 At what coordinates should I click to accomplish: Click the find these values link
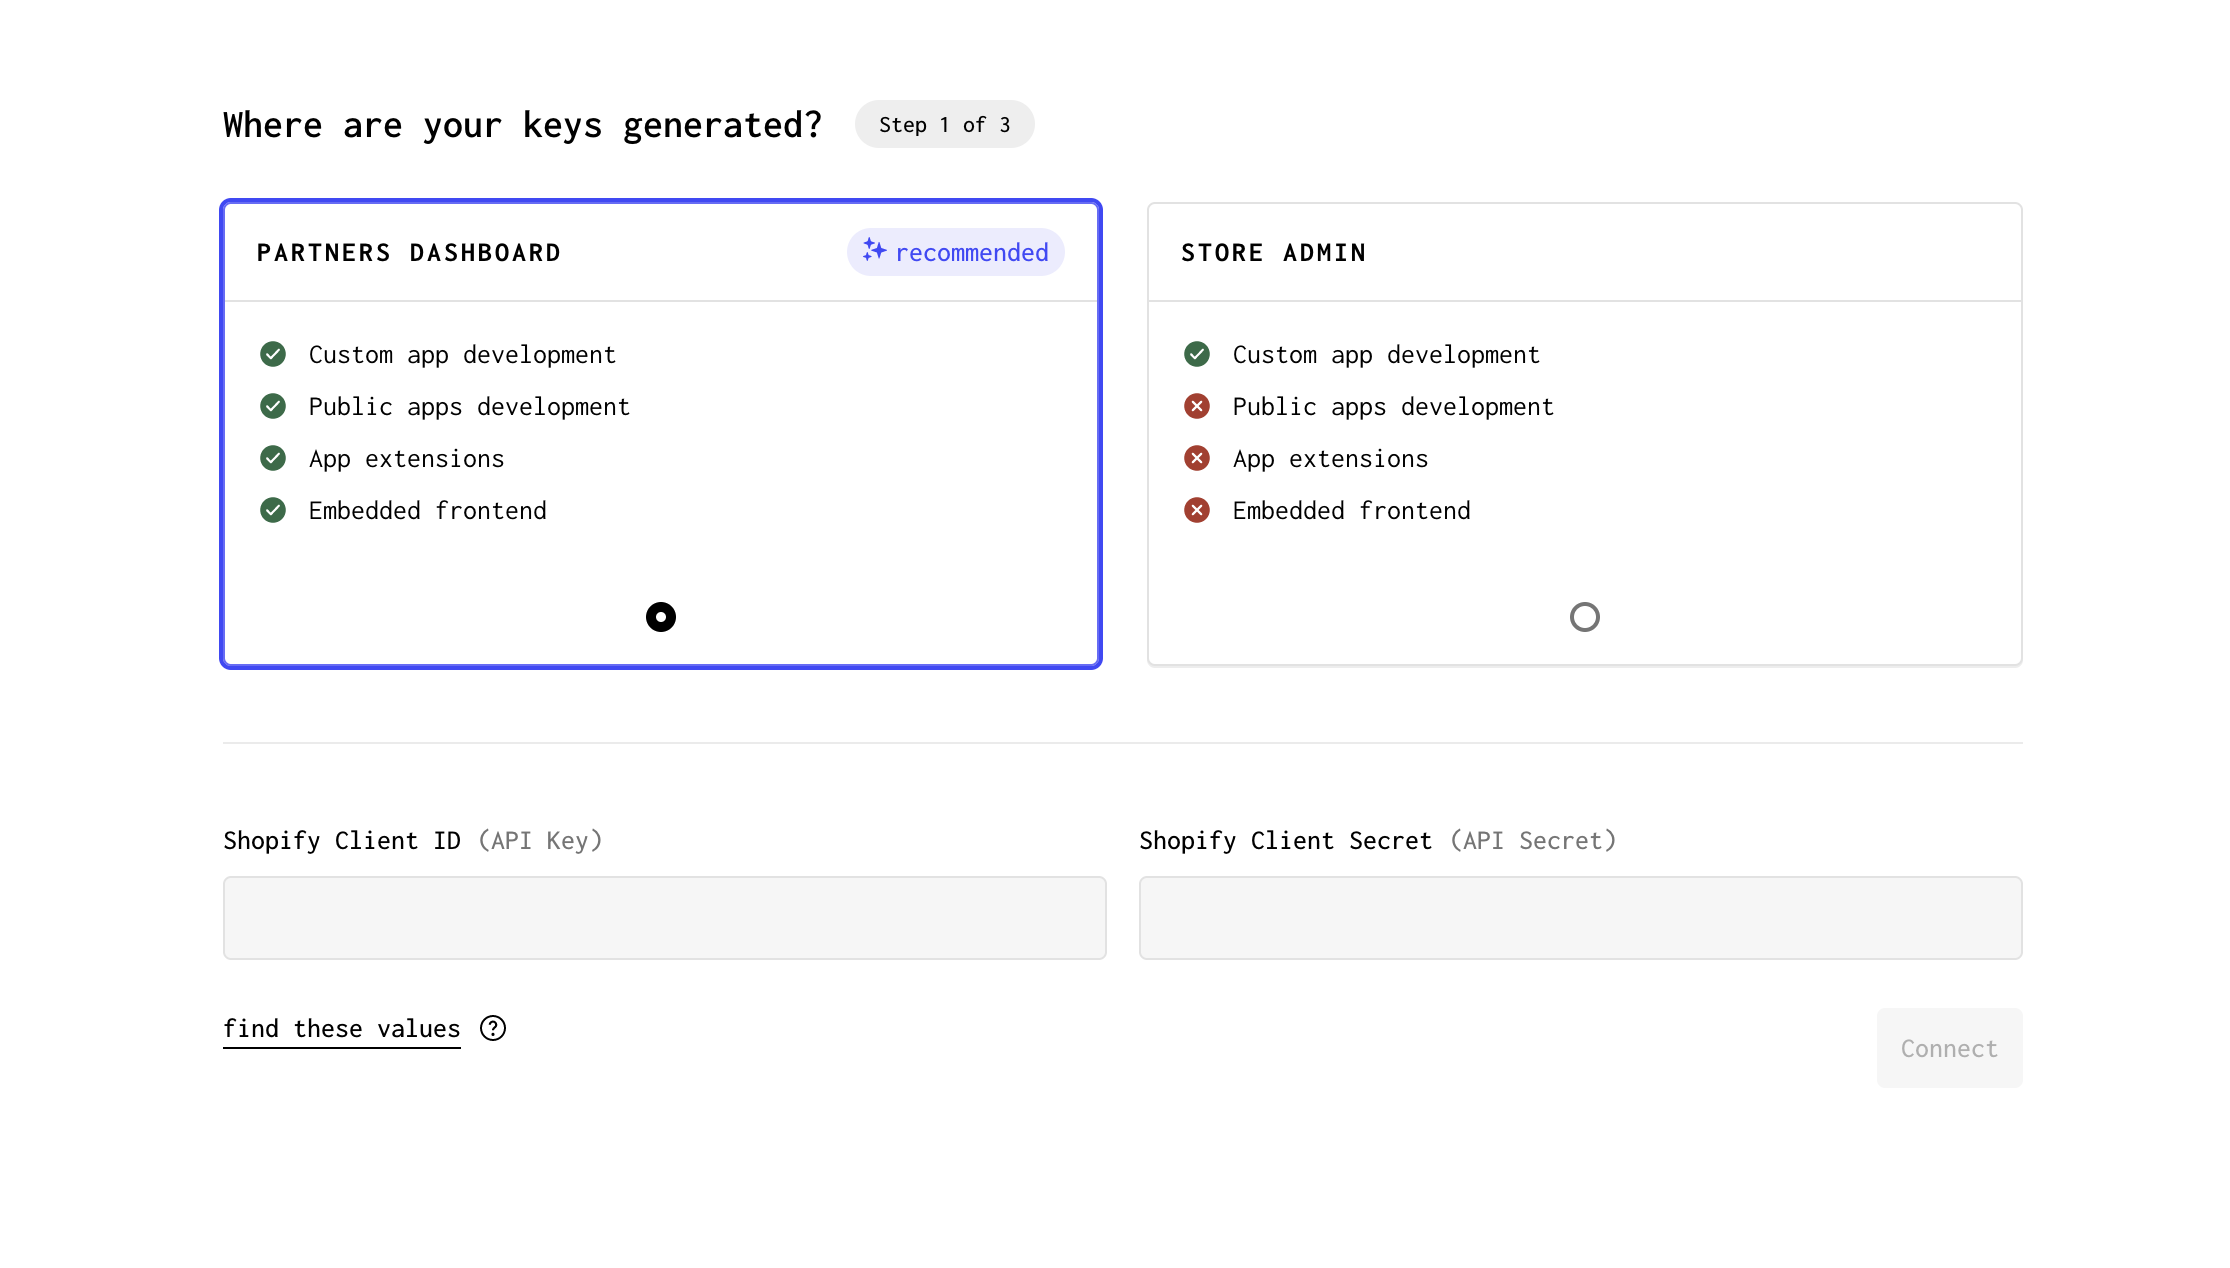point(342,1029)
